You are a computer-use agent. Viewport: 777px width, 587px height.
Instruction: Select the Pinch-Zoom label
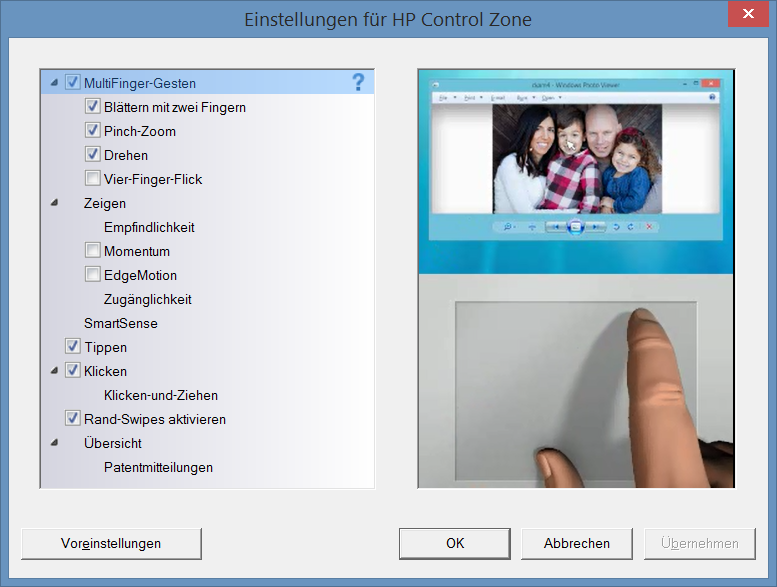click(x=140, y=131)
